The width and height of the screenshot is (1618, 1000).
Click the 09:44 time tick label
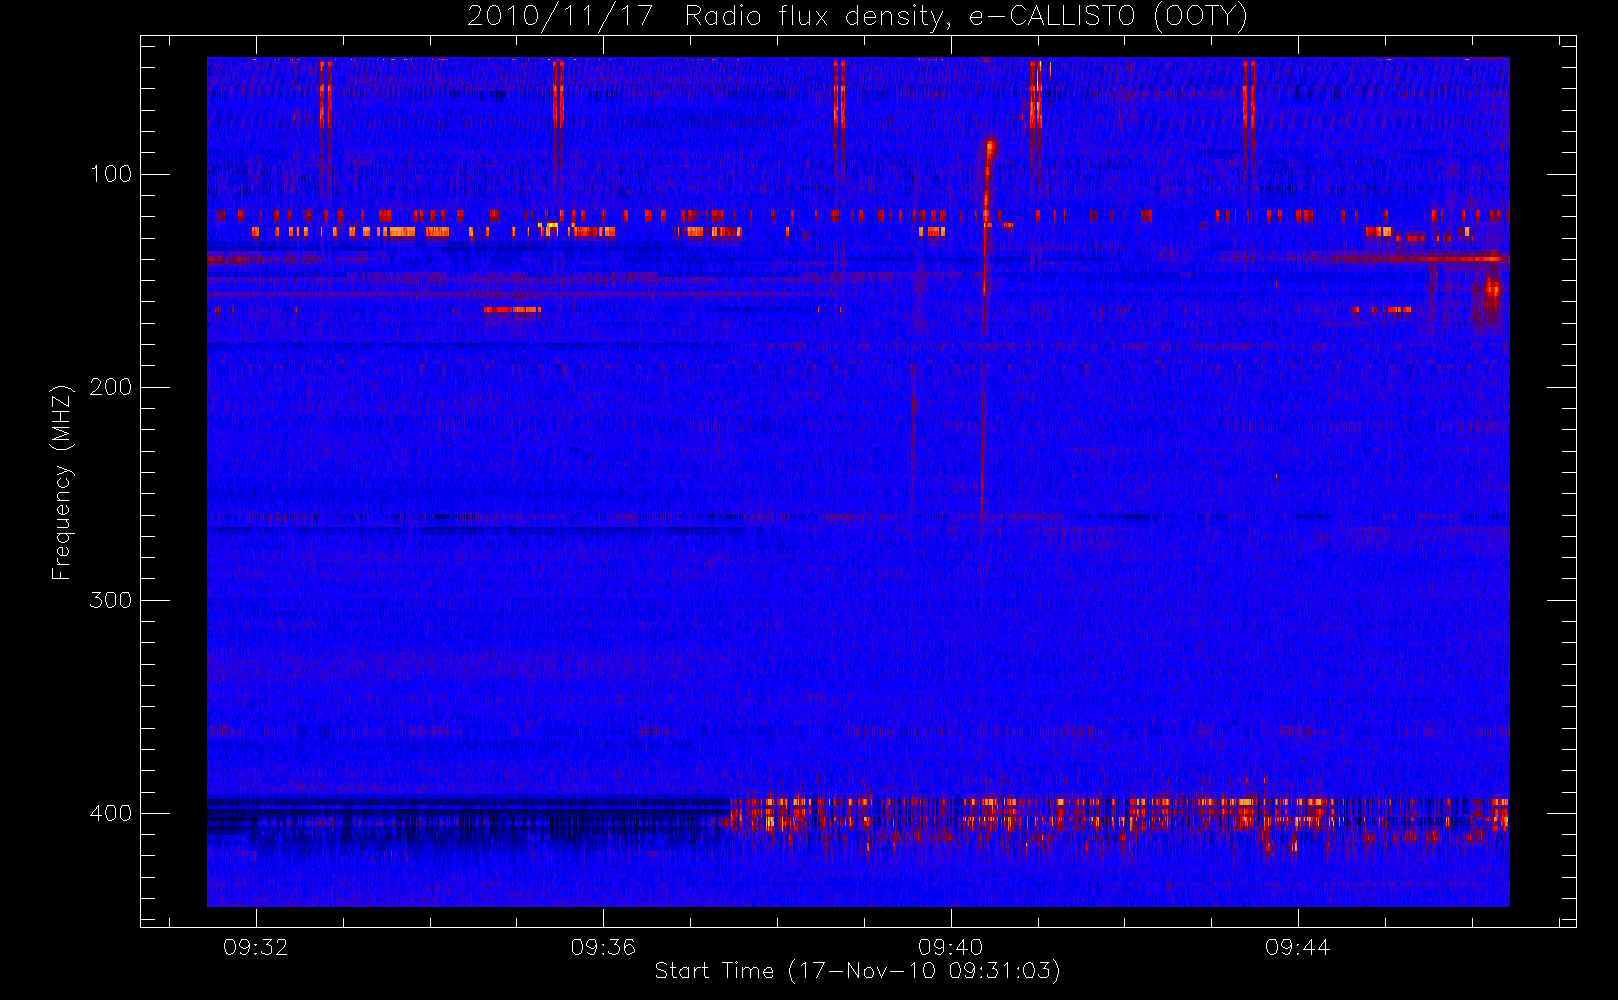1297,947
